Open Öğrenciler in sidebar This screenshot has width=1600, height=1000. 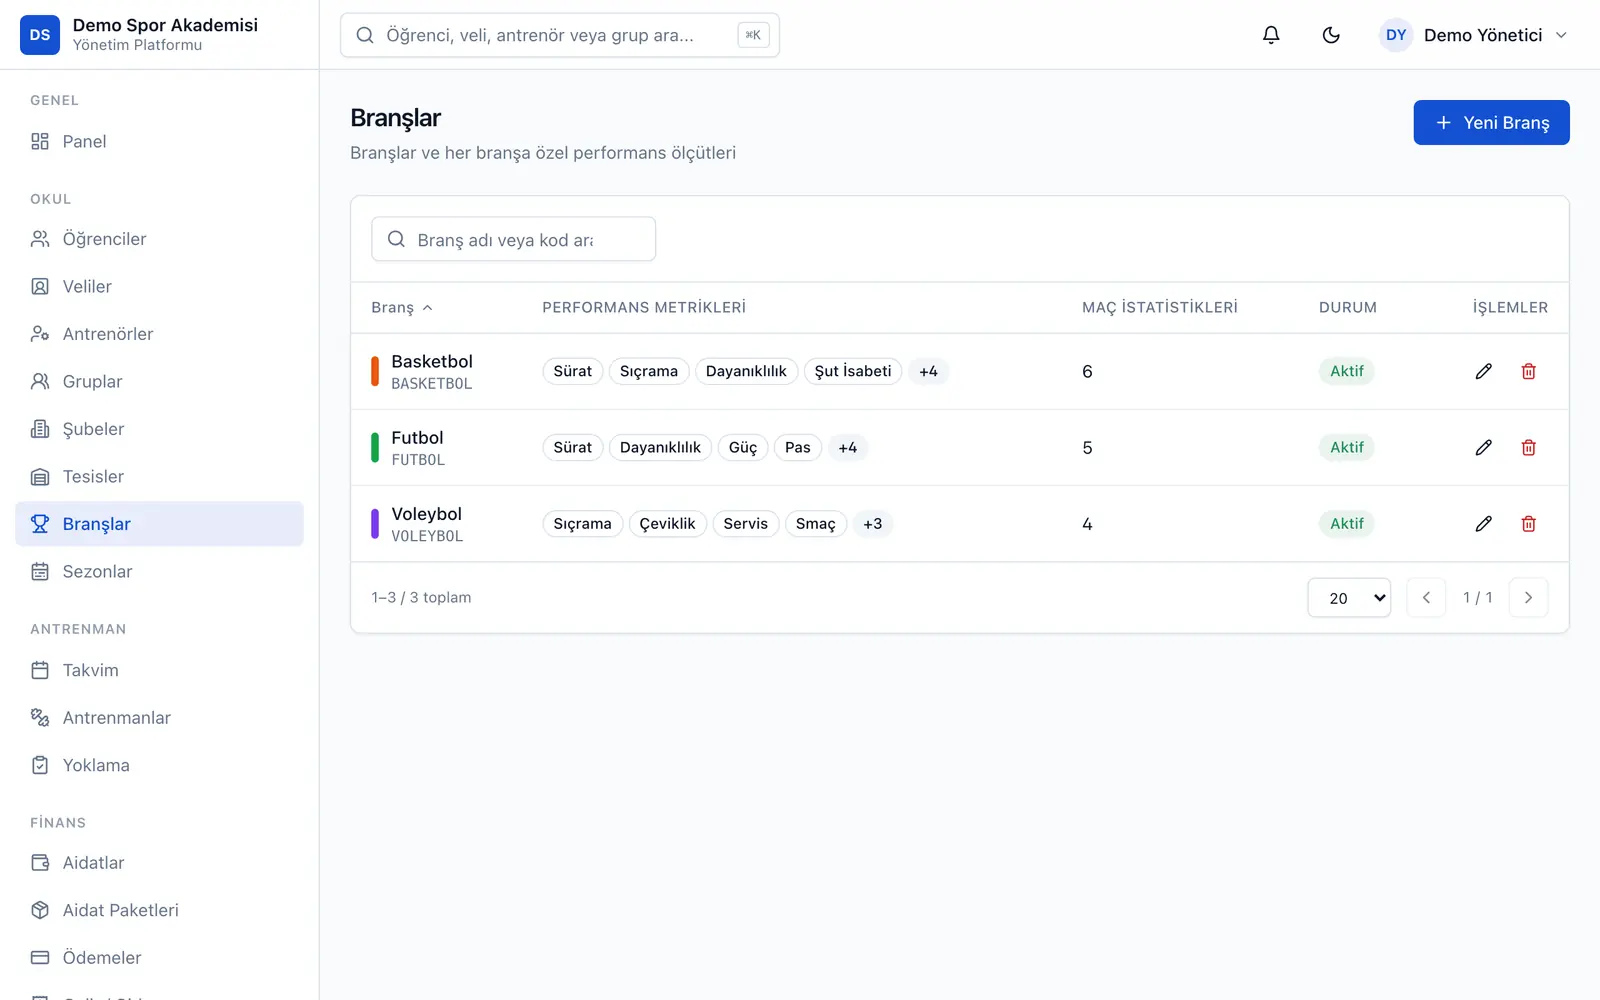tap(159, 239)
